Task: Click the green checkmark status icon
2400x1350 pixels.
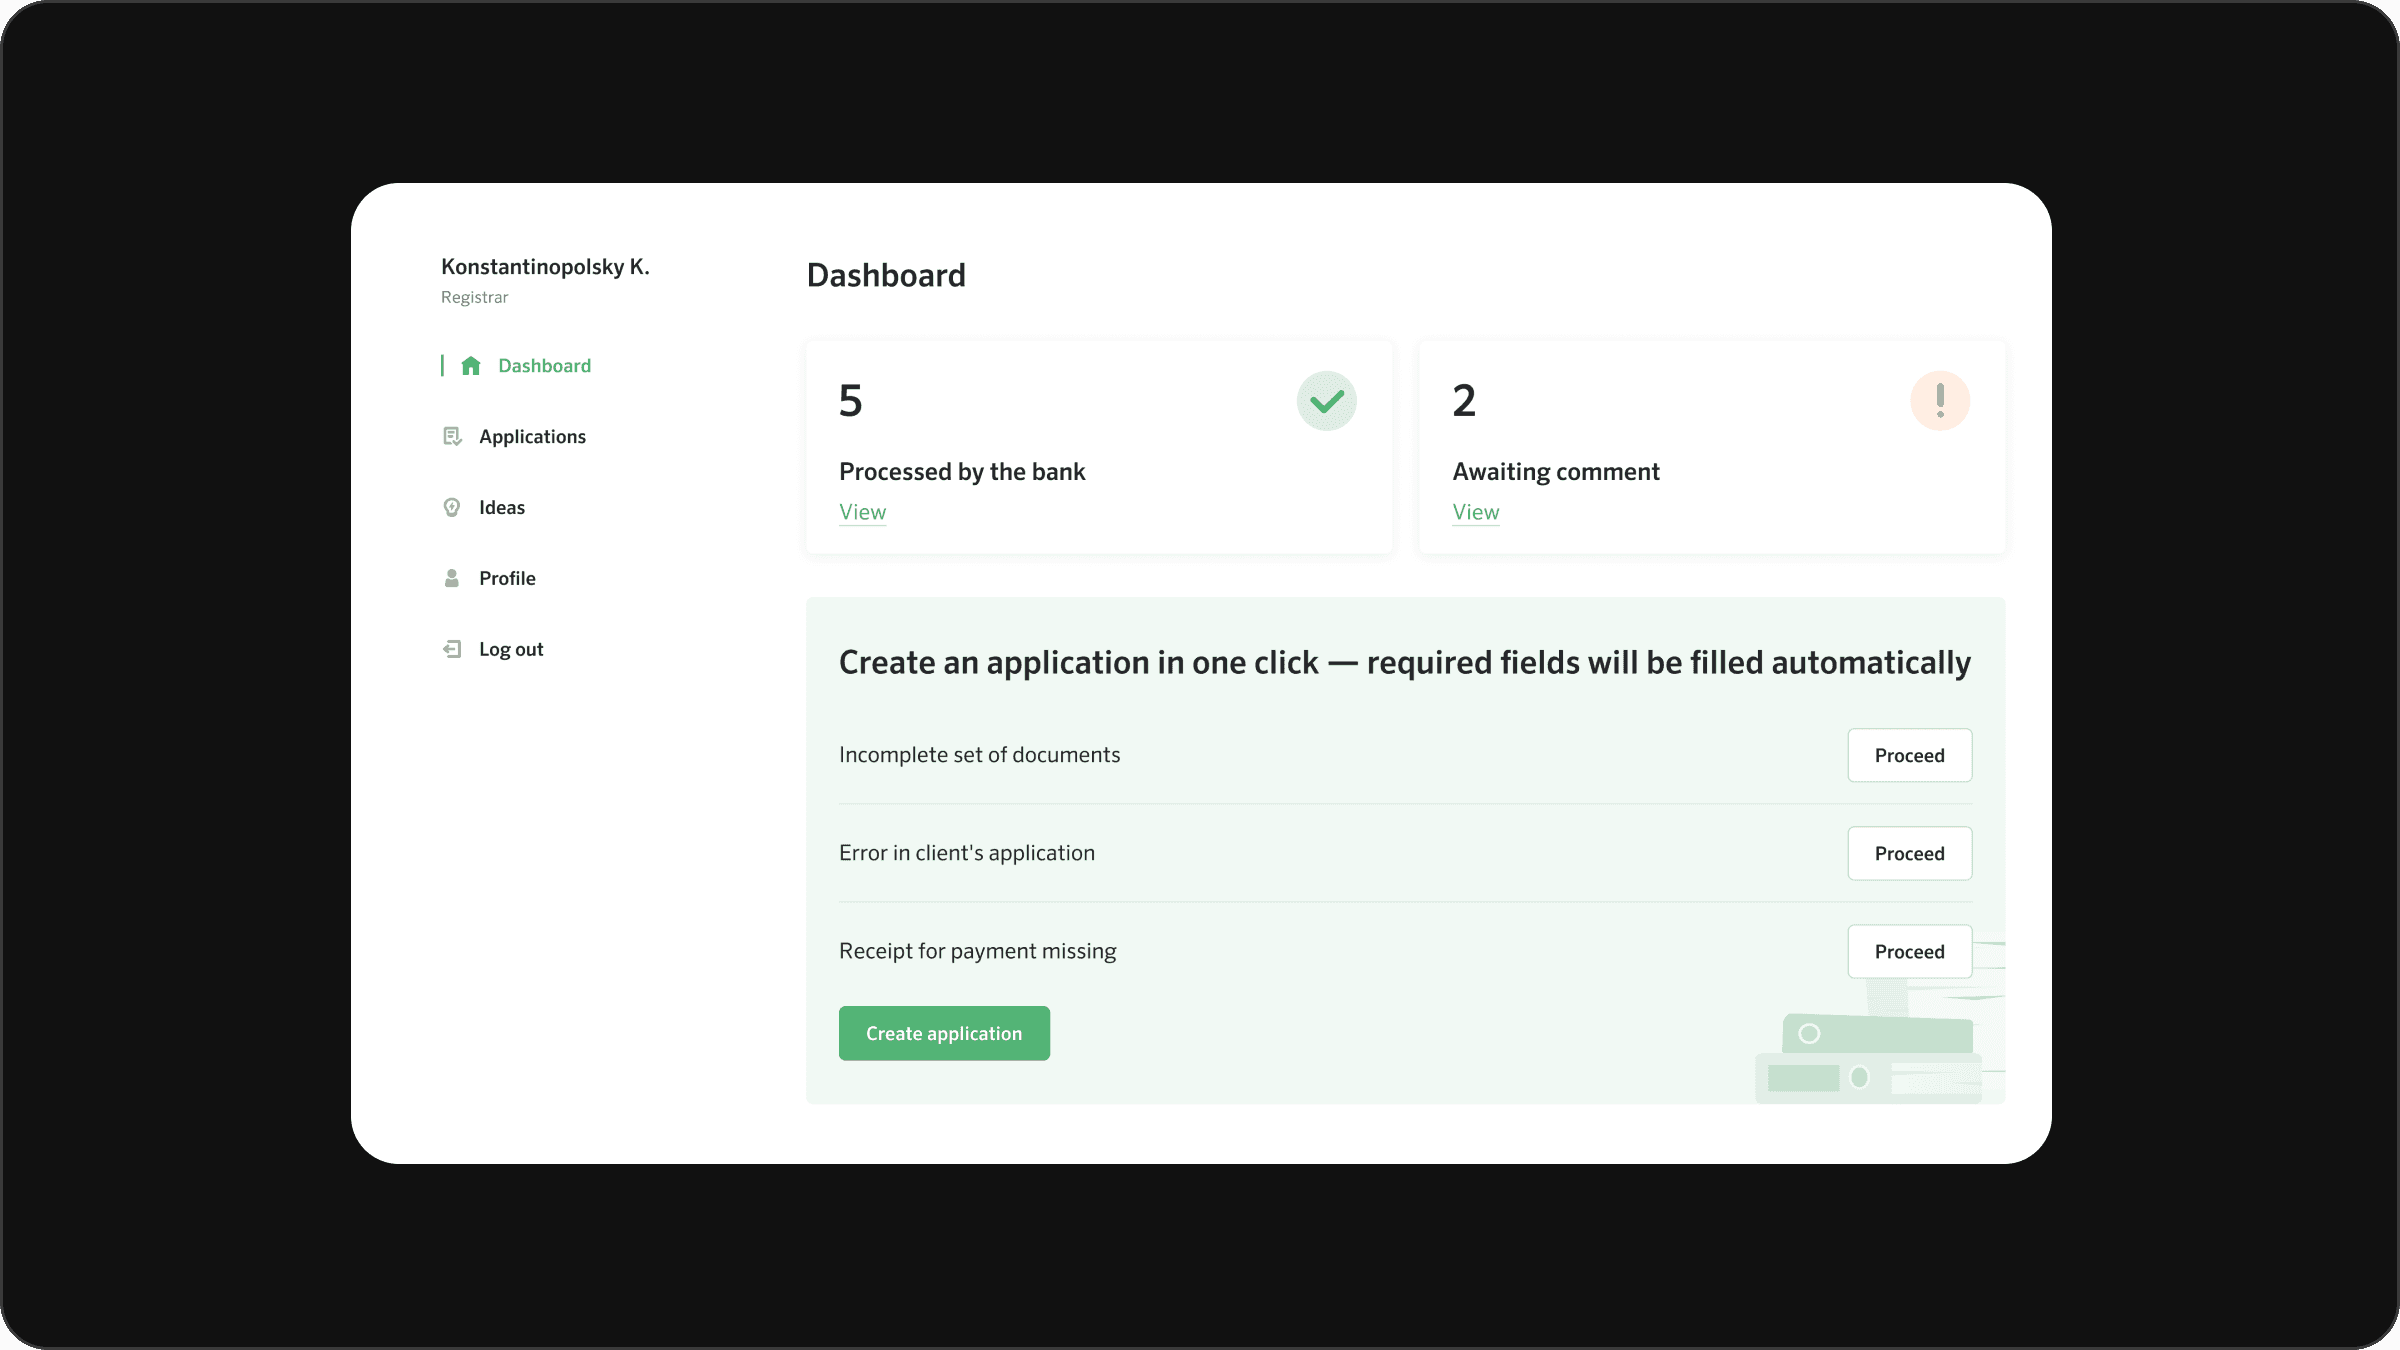Action: click(x=1326, y=401)
